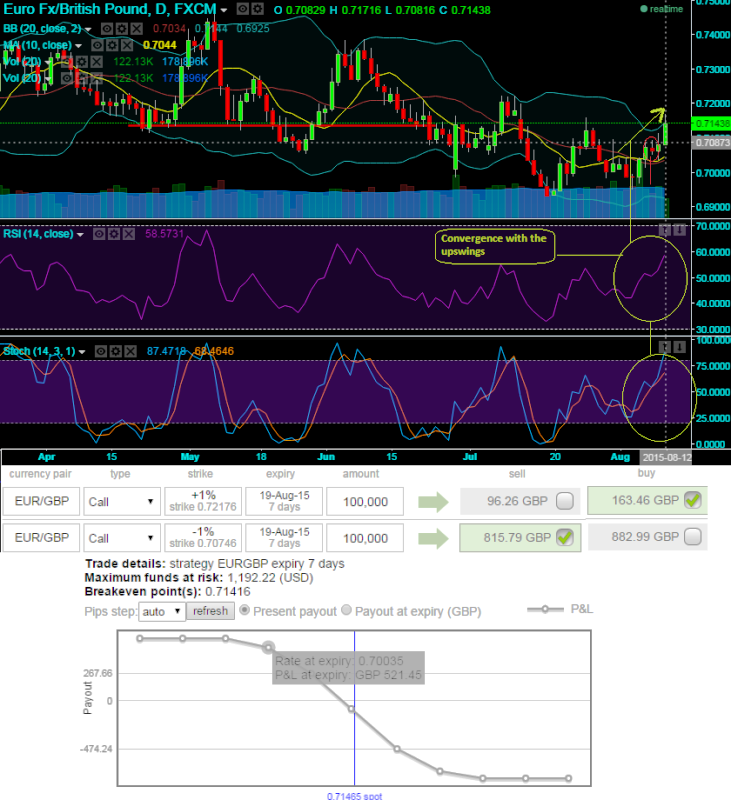The height and width of the screenshot is (800, 731).
Task: Select the Payout at expiry radio button
Action: click(x=348, y=610)
